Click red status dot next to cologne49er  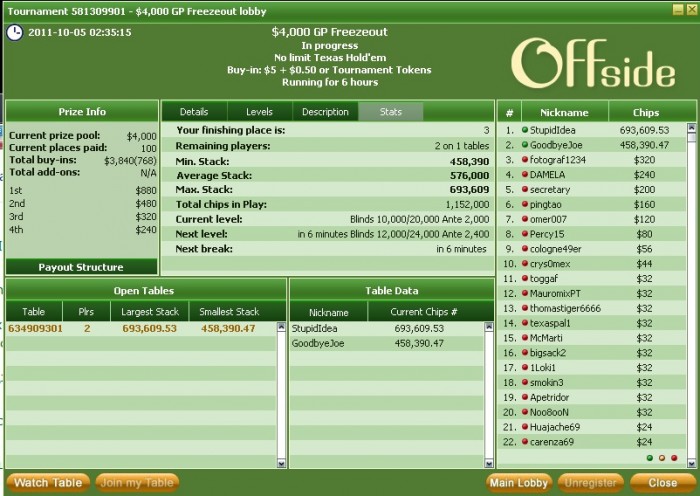[x=525, y=249]
